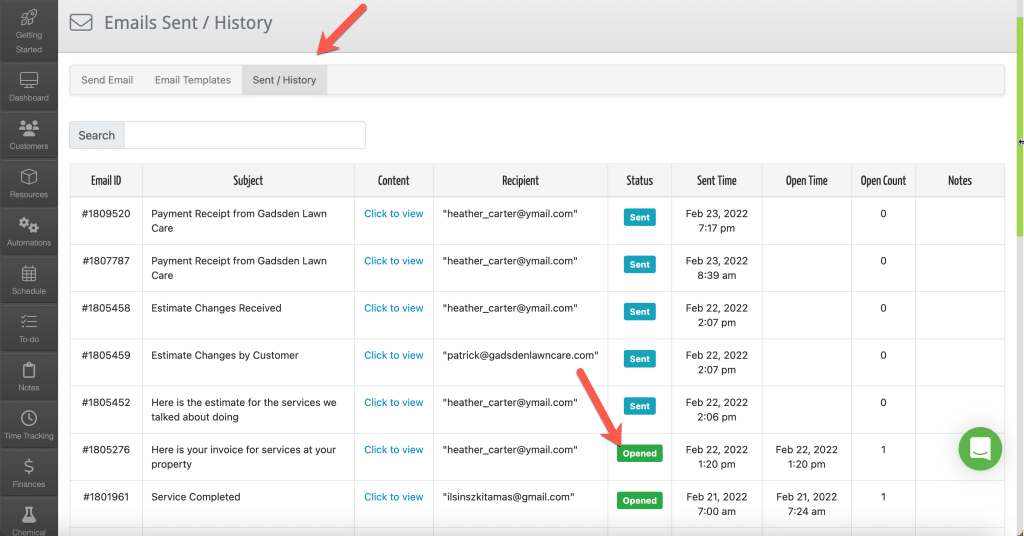The height and width of the screenshot is (536, 1024).
Task: Click open time Feb 21, 2022 7:24 am
Action: 807,504
